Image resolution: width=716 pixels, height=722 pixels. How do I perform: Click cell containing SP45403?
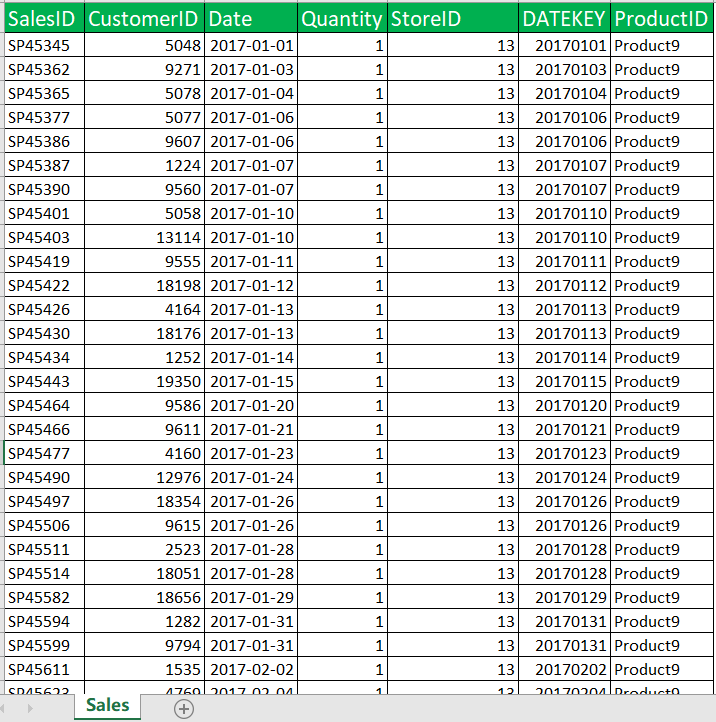[x=44, y=237]
